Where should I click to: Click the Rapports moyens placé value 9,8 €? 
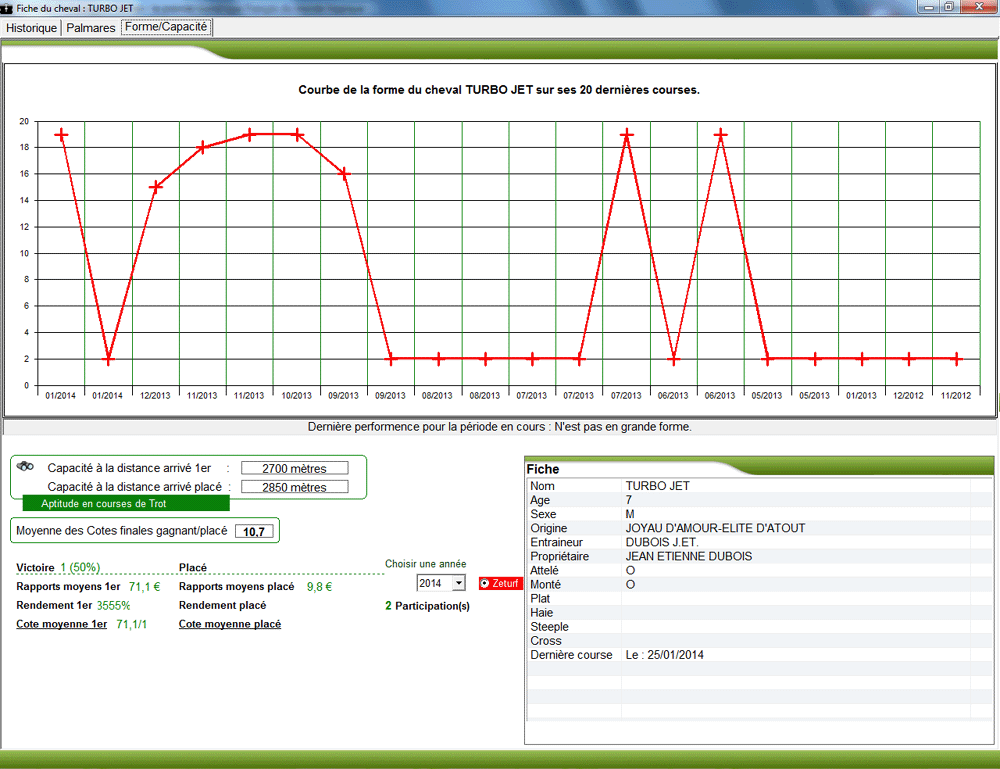pyautogui.click(x=319, y=587)
